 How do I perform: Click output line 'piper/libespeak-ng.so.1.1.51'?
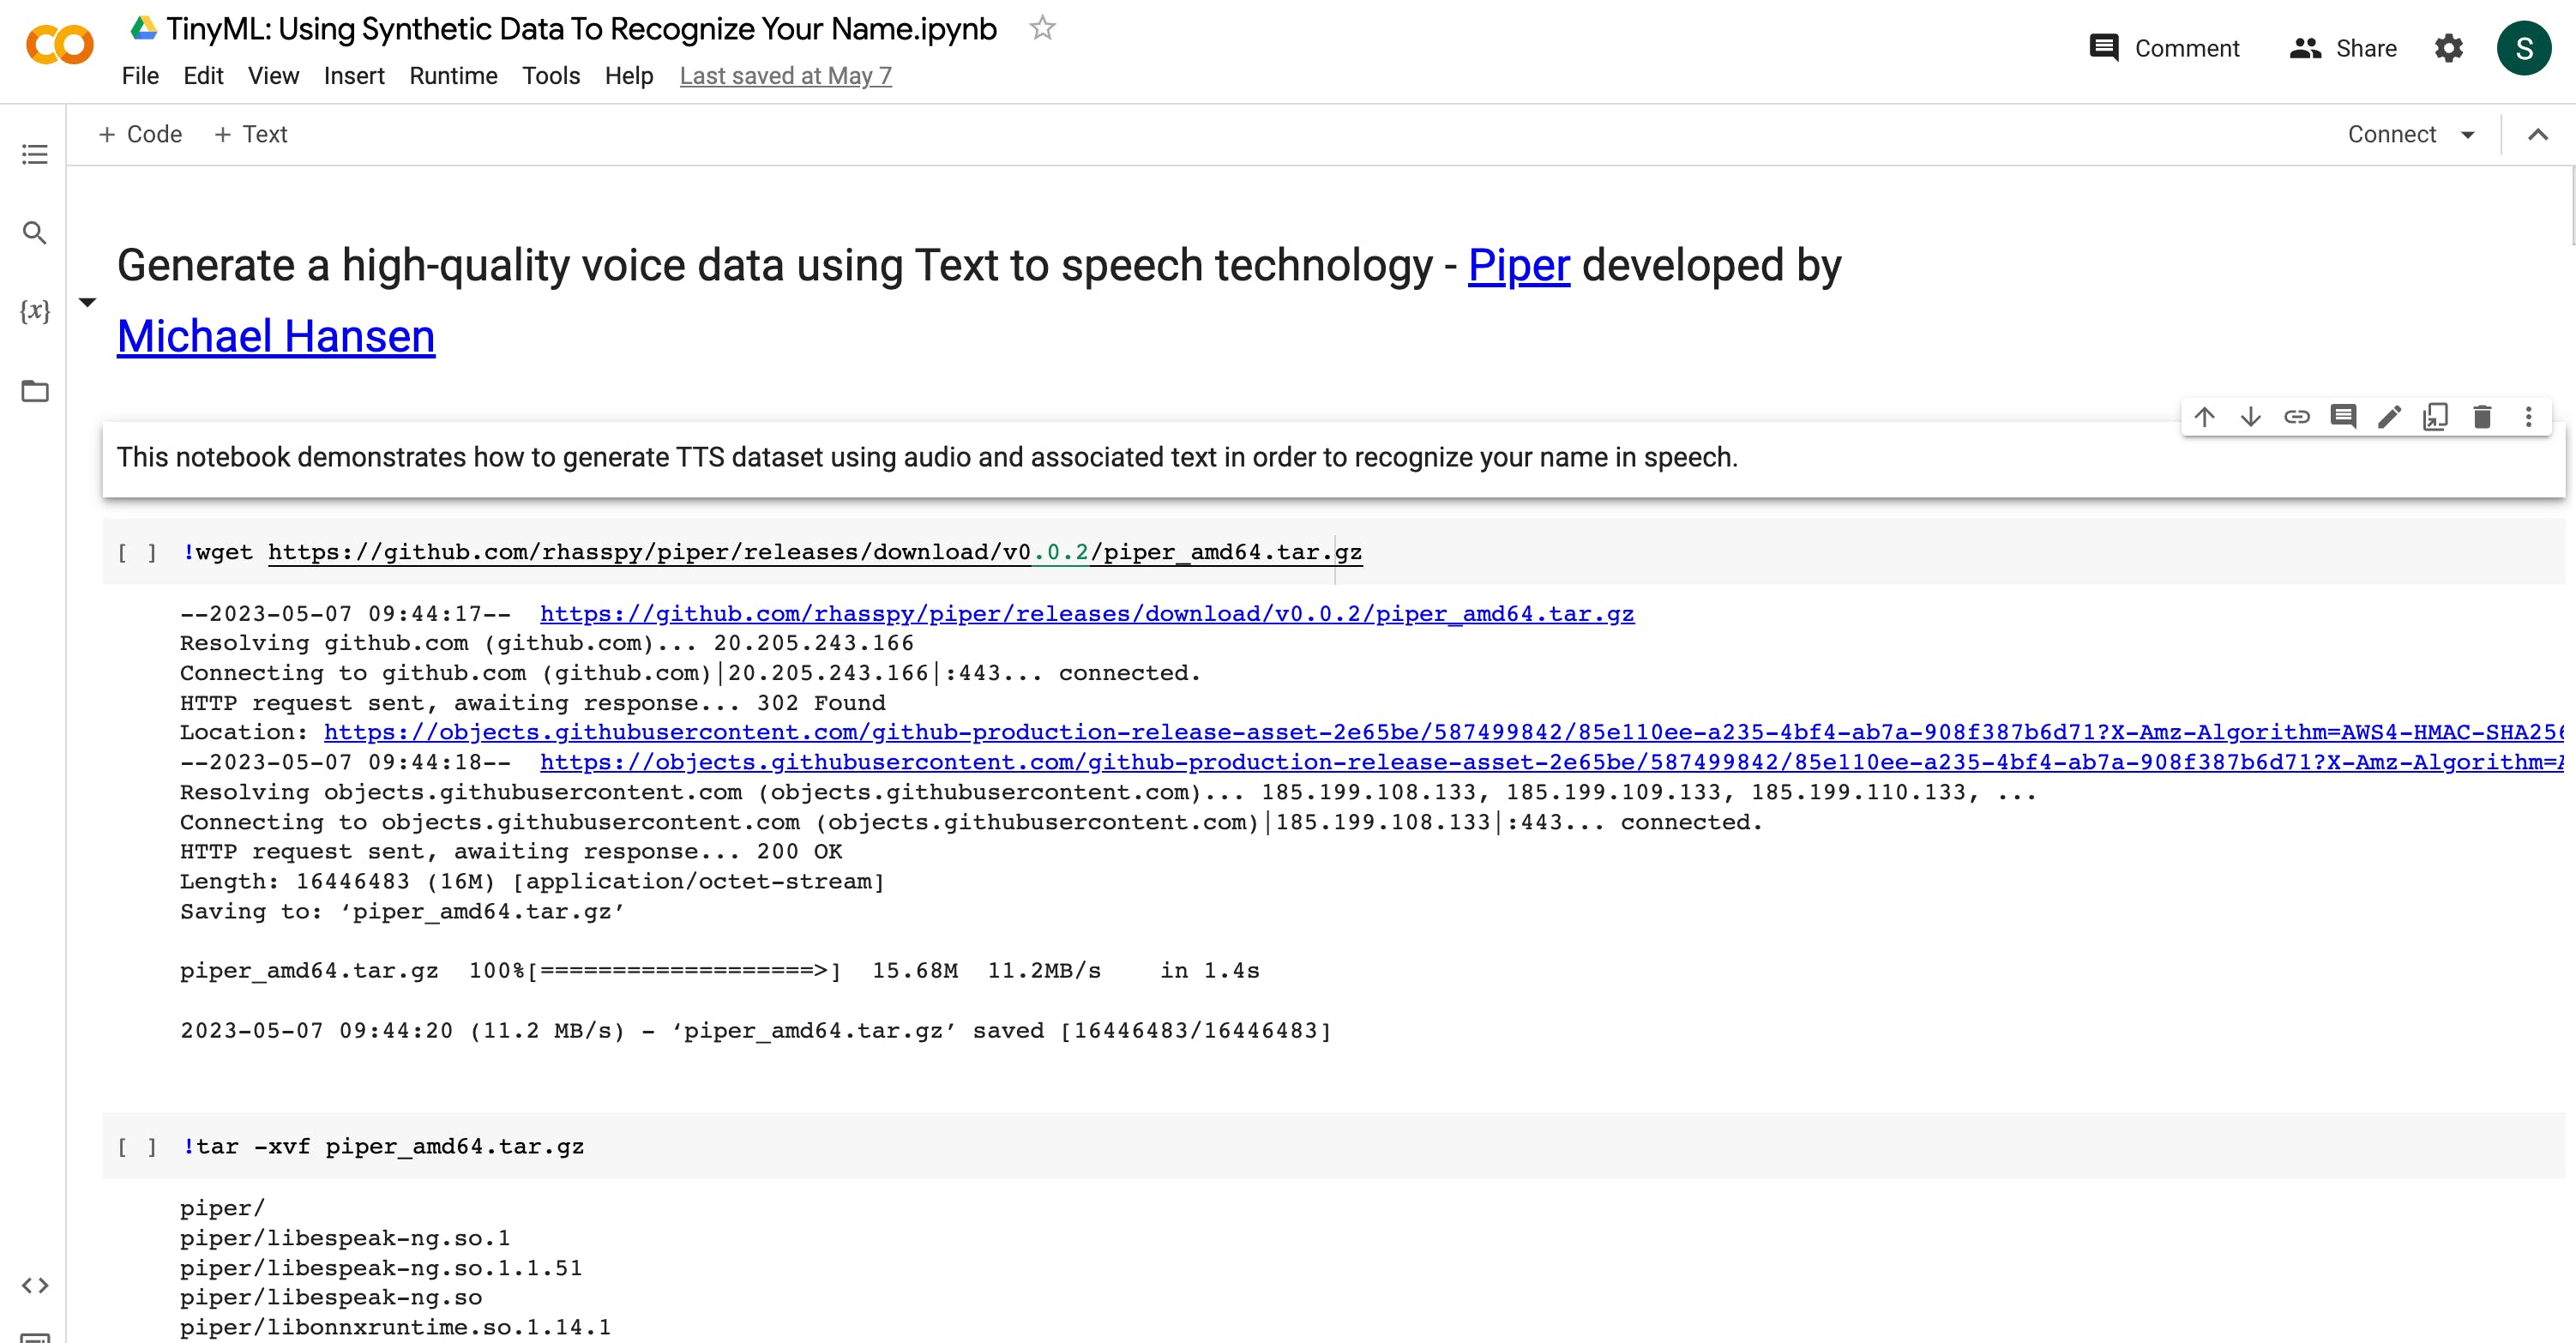[x=380, y=1268]
